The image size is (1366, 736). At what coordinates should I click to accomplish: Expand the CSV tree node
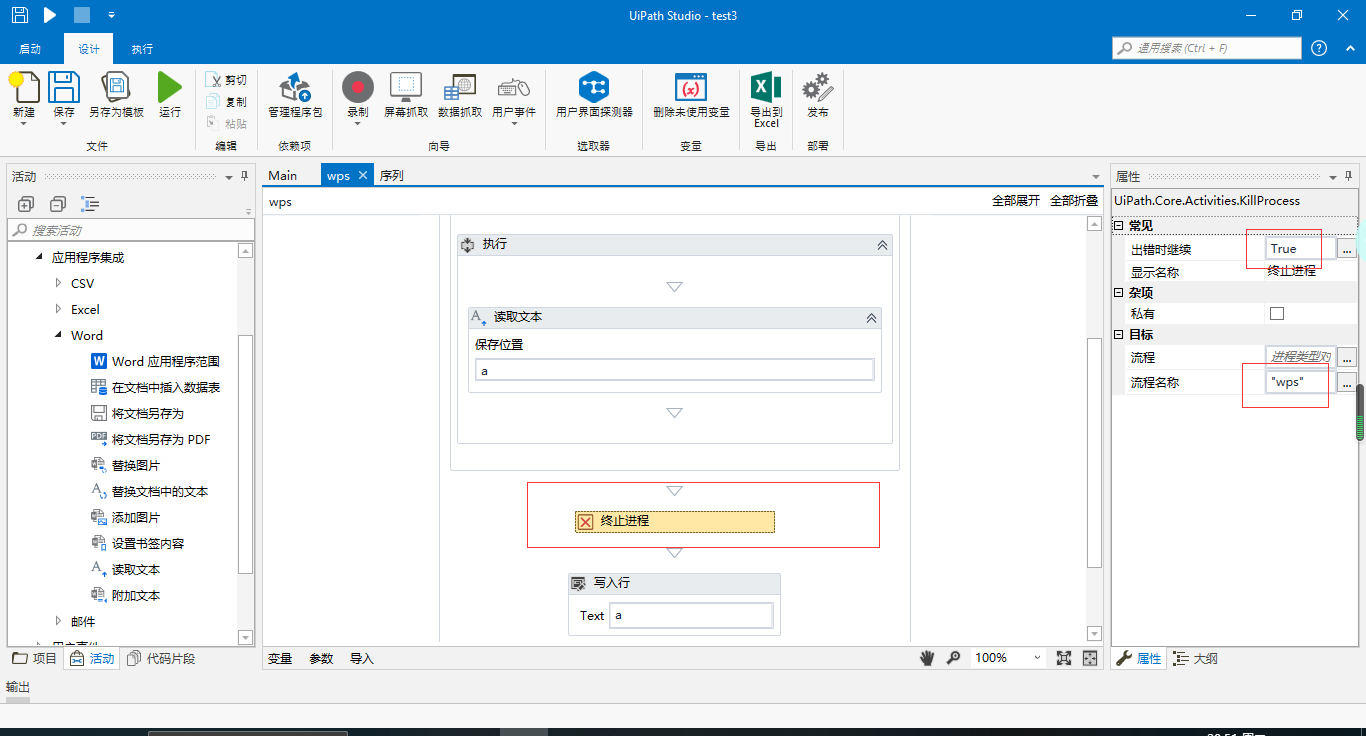[58, 284]
